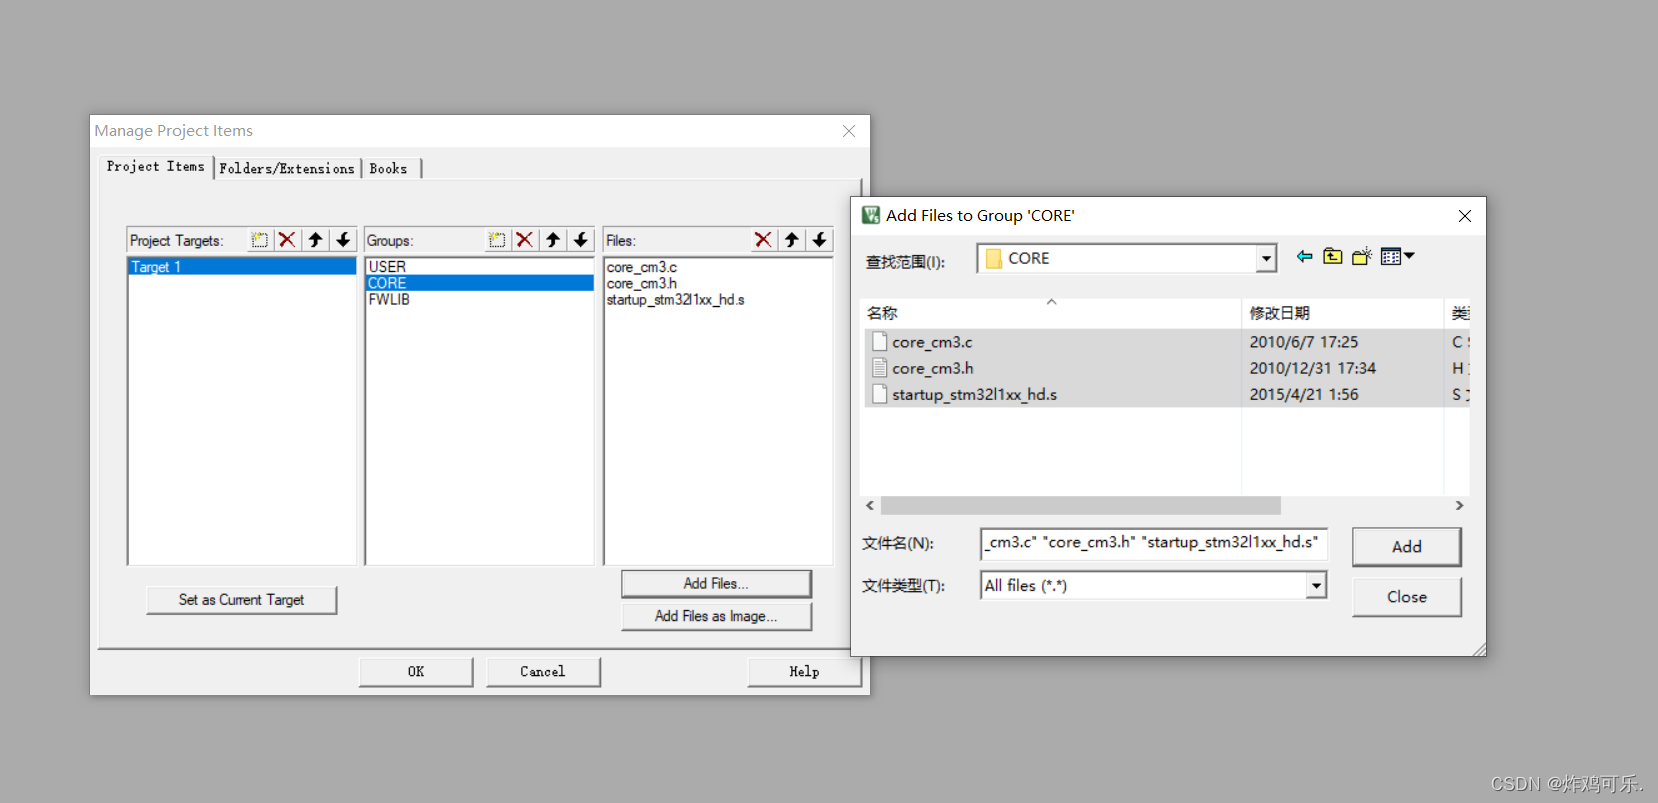Viewport: 1658px width, 803px height.
Task: Go back to last visited folder
Action: [1304, 257]
